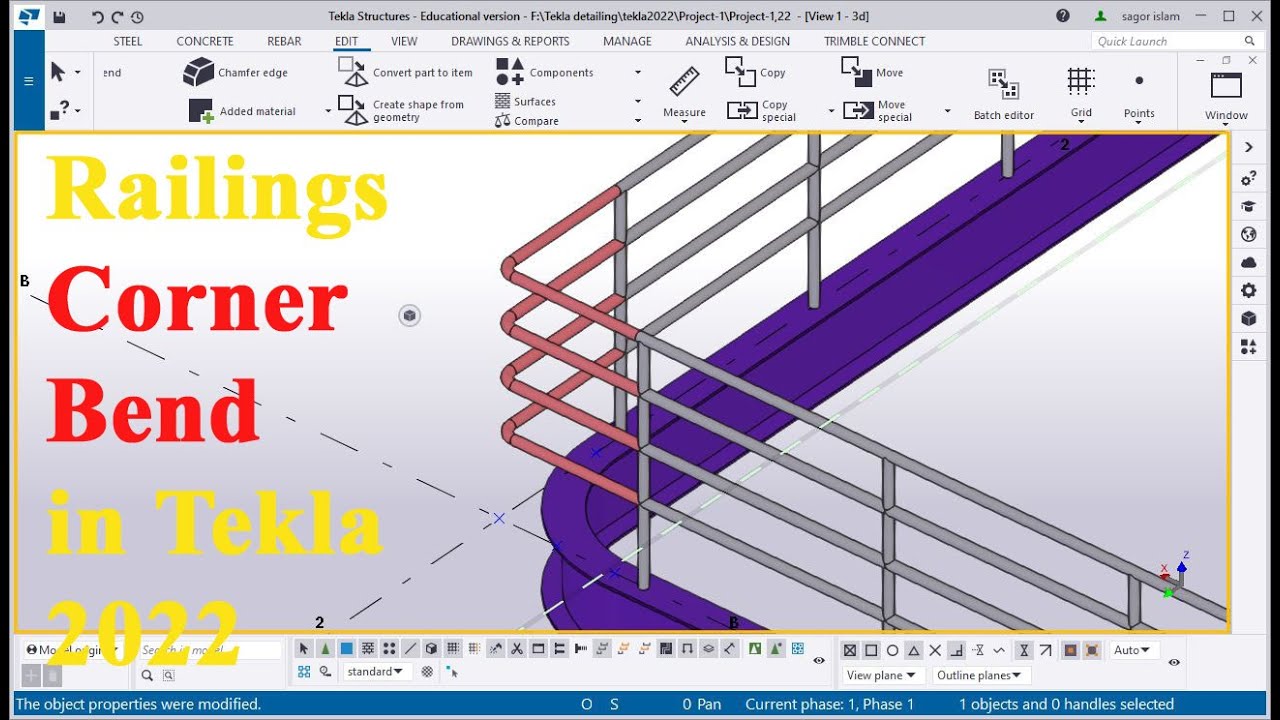
Task: Click the Copy command
Action: tap(756, 72)
